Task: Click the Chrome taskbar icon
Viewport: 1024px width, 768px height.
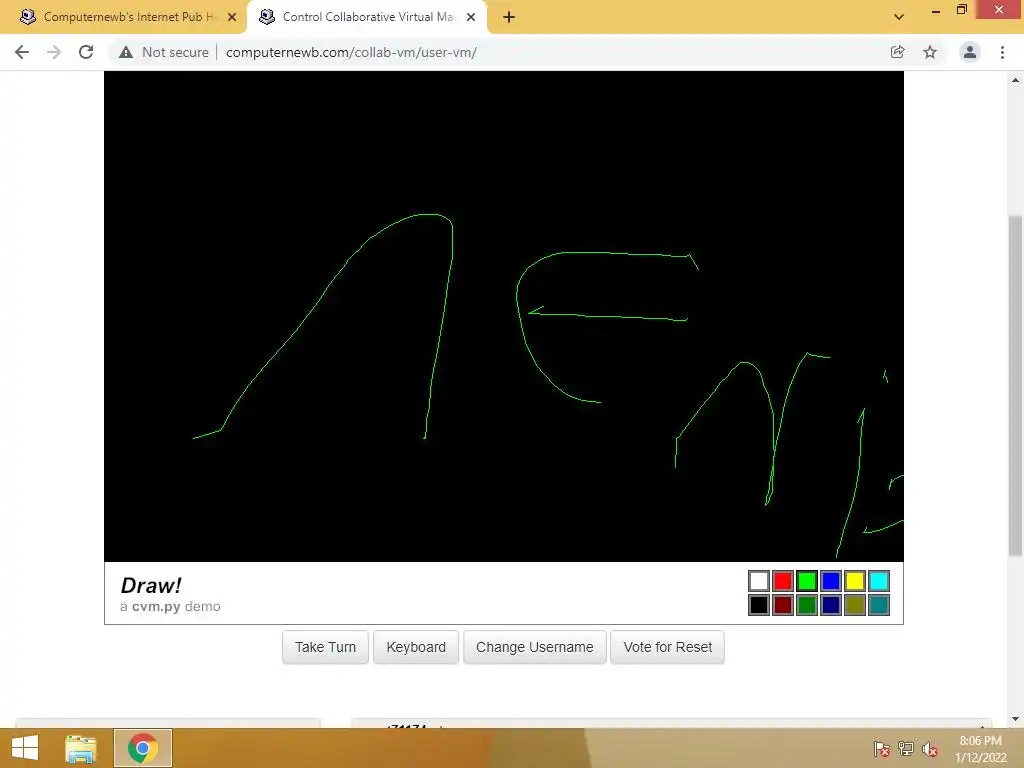Action: click(x=143, y=748)
